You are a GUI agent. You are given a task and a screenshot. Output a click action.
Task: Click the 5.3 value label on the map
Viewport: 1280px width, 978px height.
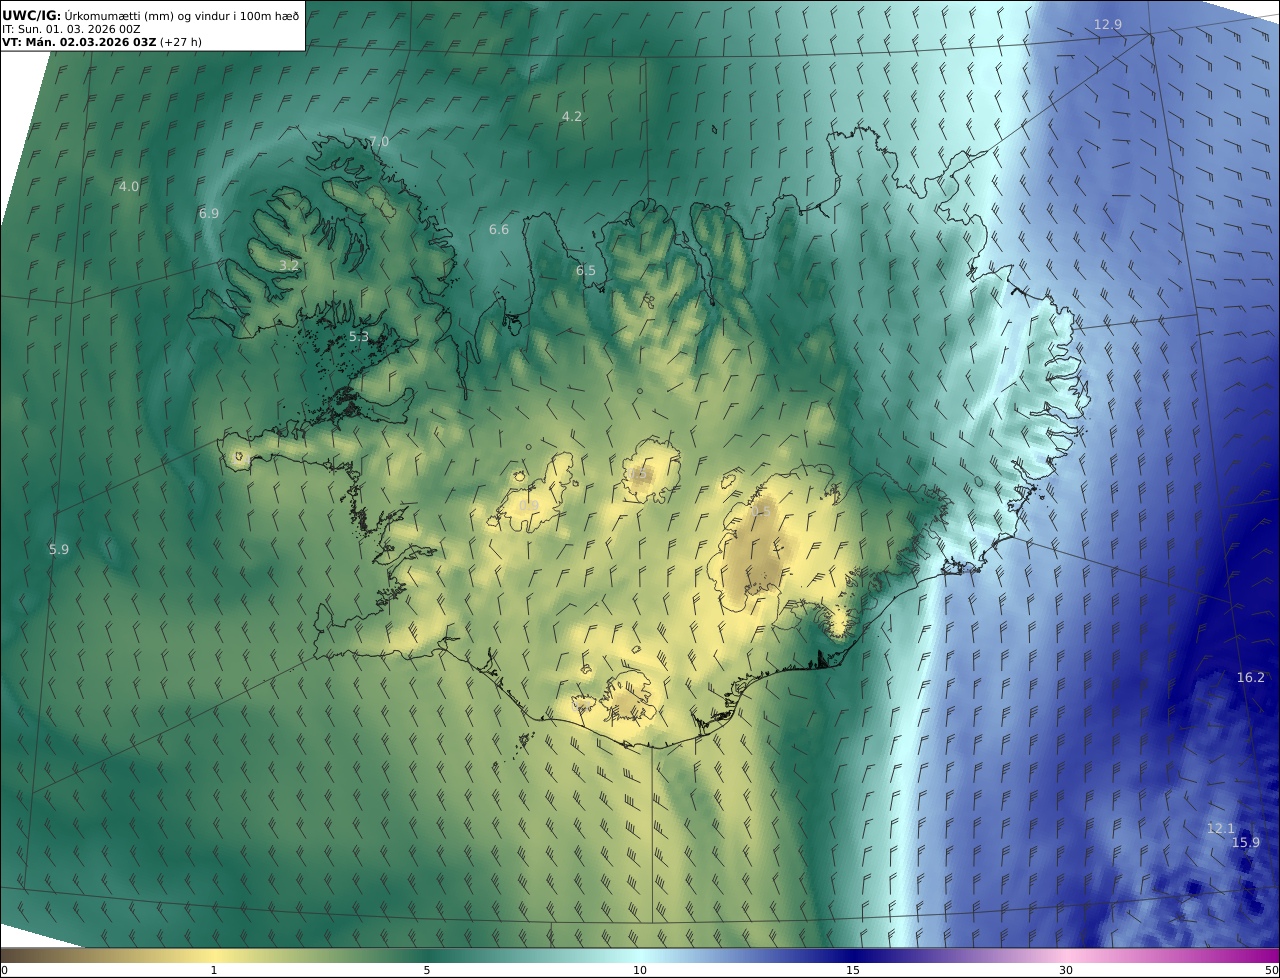[358, 337]
